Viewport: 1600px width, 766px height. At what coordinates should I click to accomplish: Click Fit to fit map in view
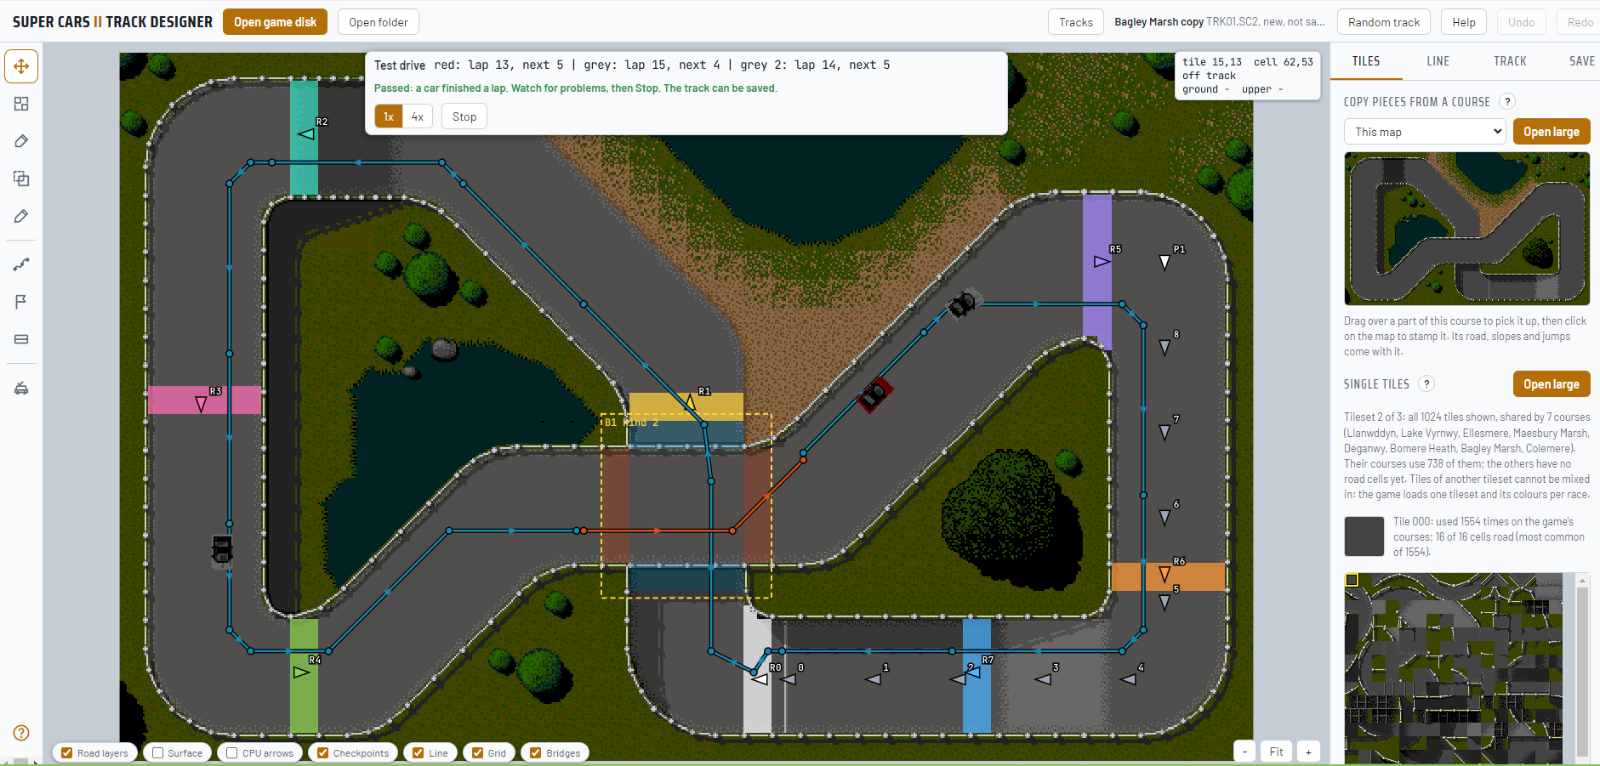(x=1276, y=752)
